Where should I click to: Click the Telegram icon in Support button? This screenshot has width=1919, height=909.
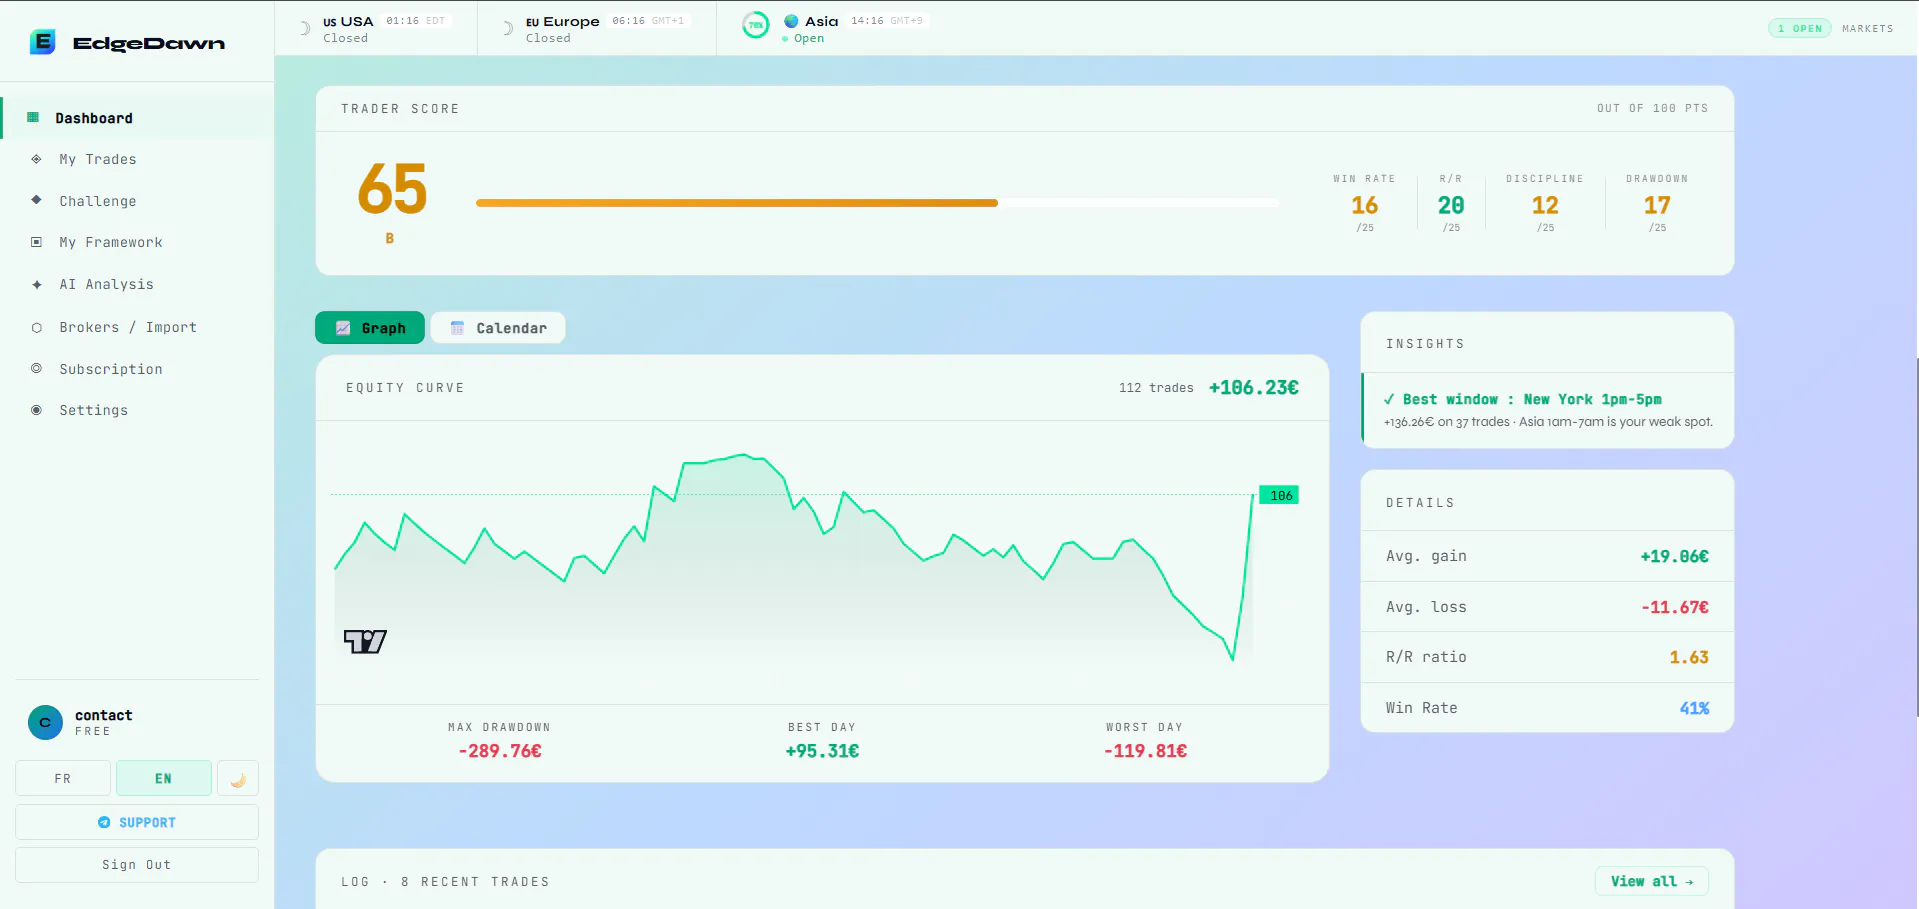point(104,822)
